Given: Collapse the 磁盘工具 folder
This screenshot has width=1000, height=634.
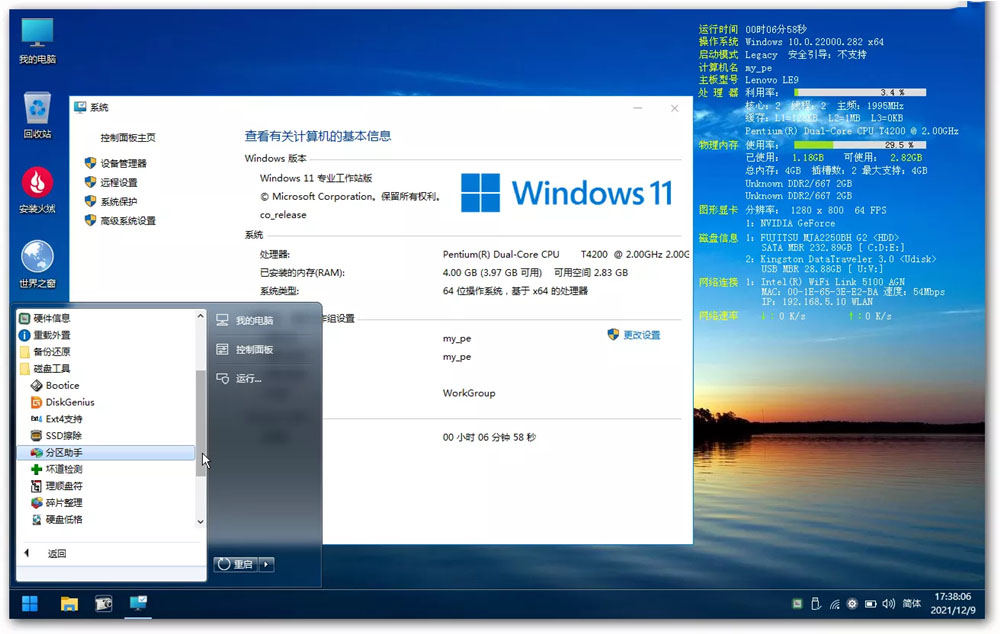Looking at the screenshot, I should (45, 369).
